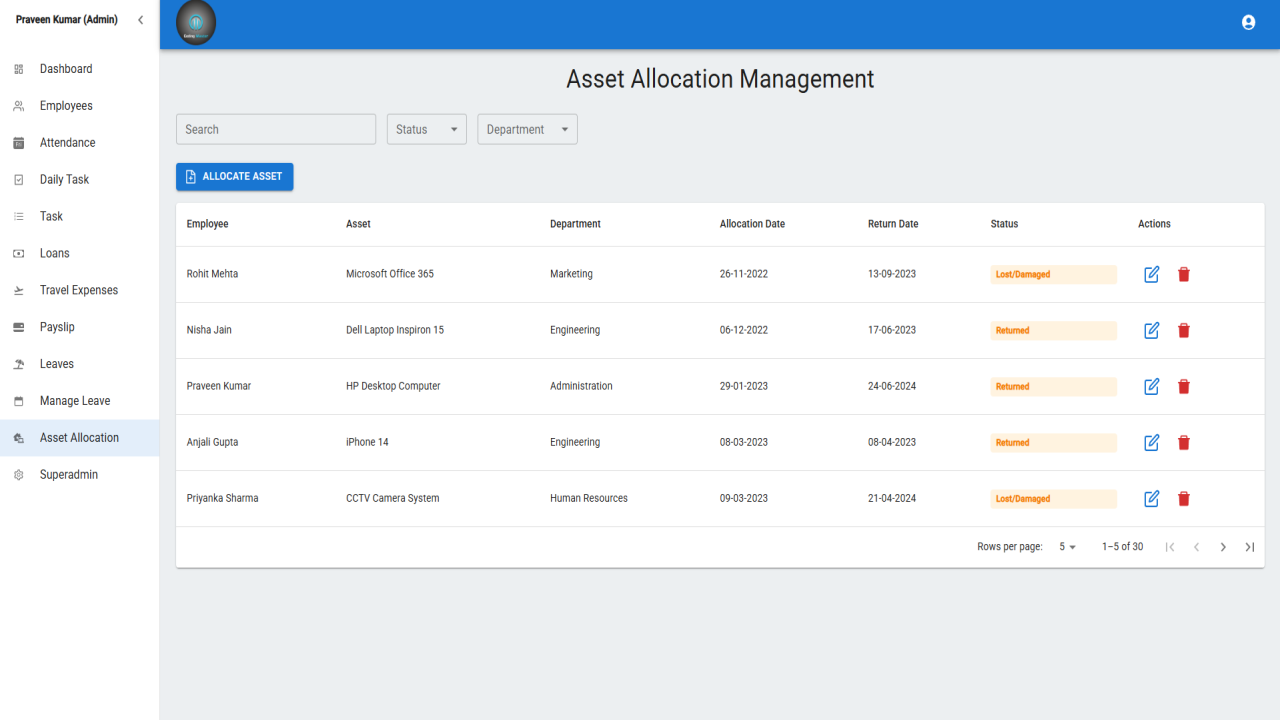Click Priyanka Sharma's Lost/Damaged status badge
Screen dimensions: 1280x720
point(1054,498)
